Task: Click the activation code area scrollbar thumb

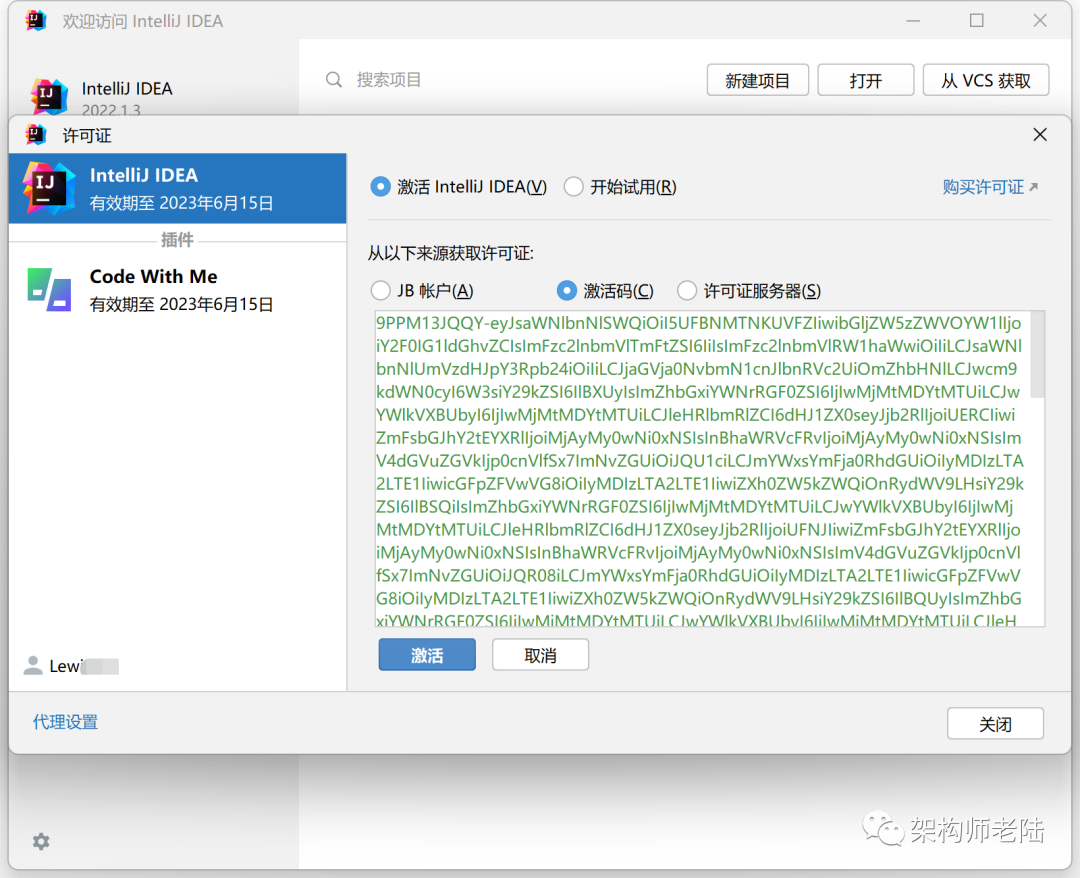Action: click(x=1038, y=355)
